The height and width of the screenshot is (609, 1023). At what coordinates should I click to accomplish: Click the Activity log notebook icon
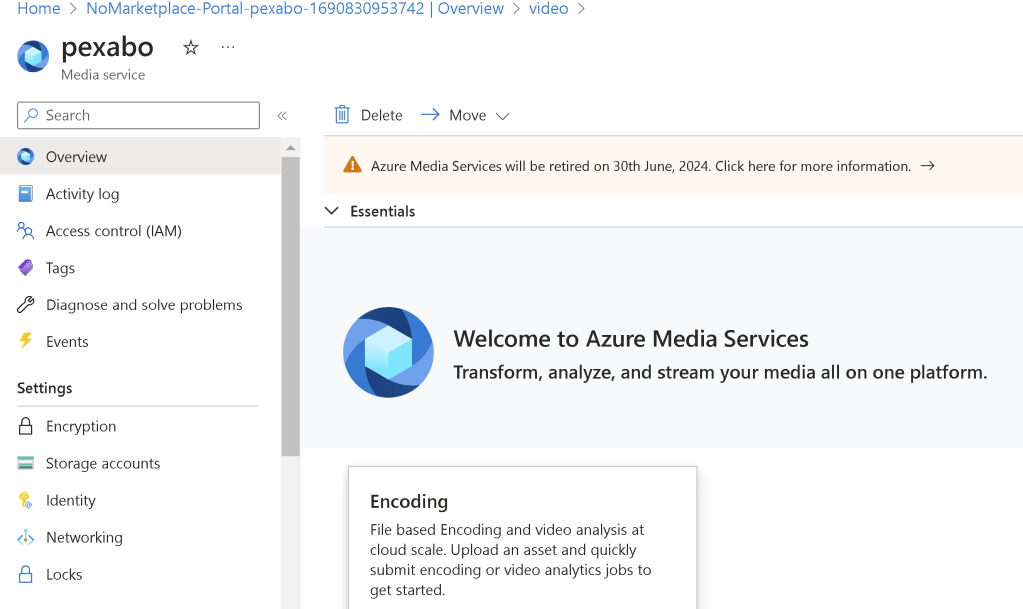pos(25,194)
